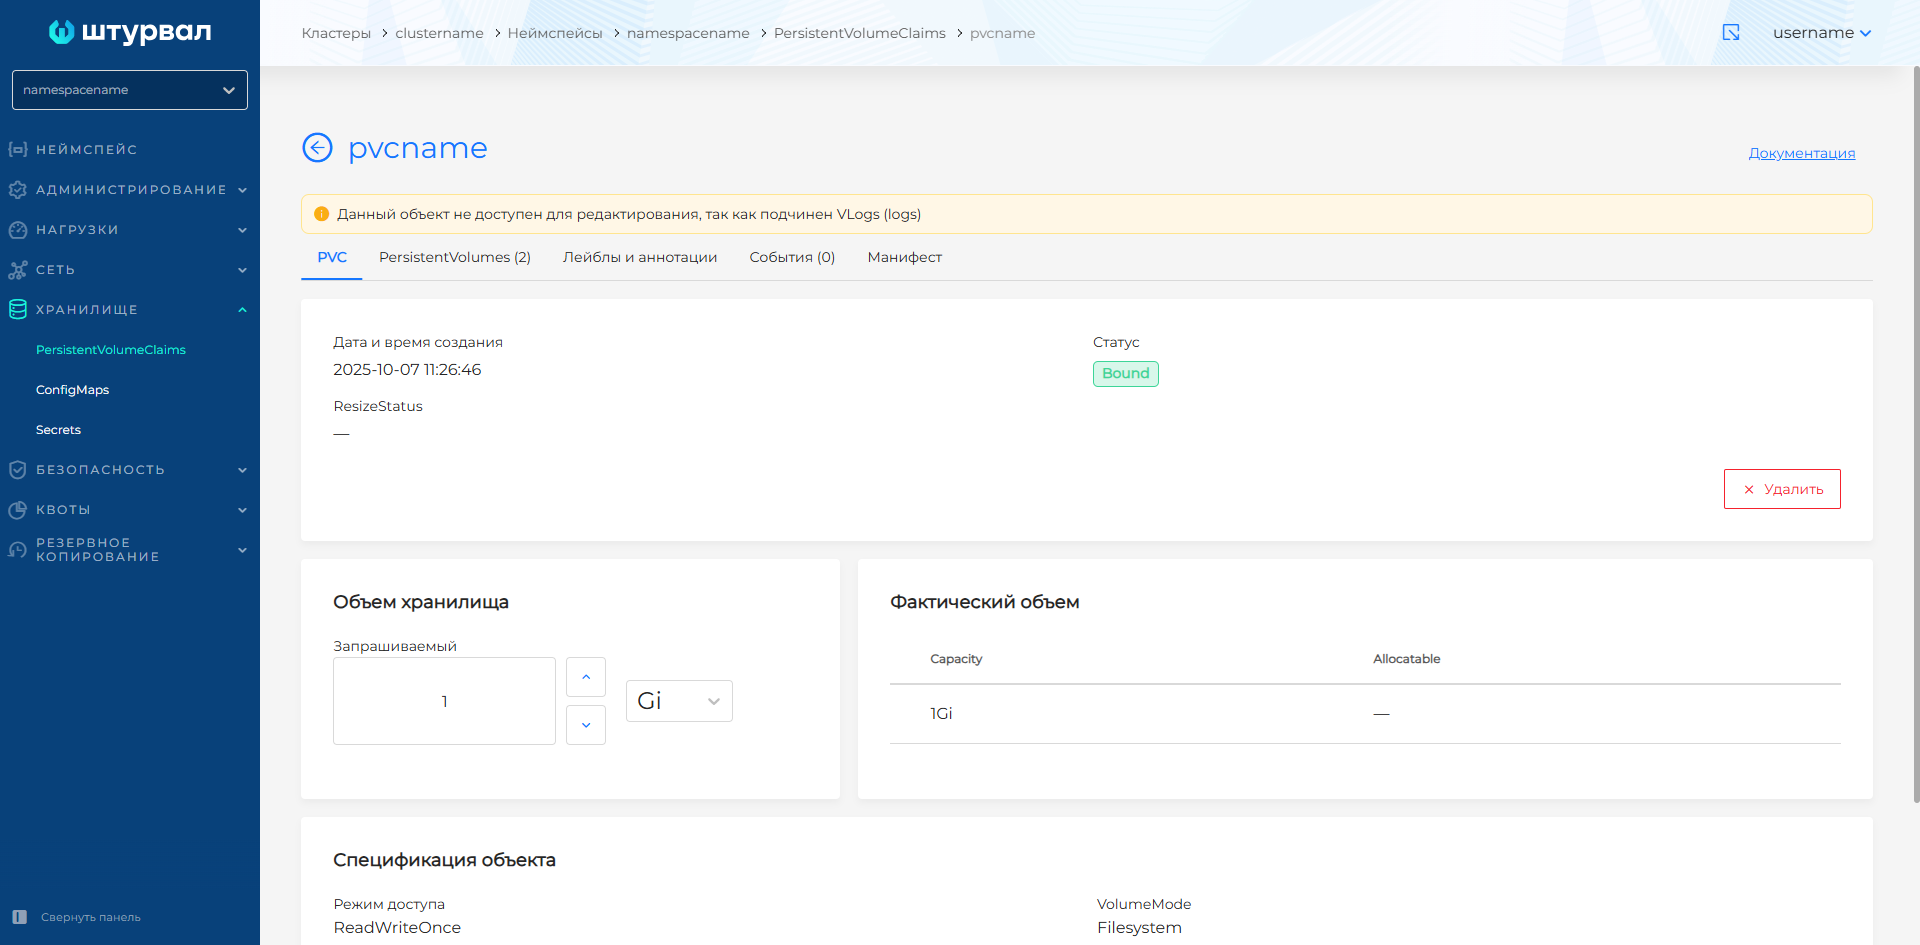Image resolution: width=1920 pixels, height=945 pixels.
Task: Open the username account menu
Action: [1821, 33]
